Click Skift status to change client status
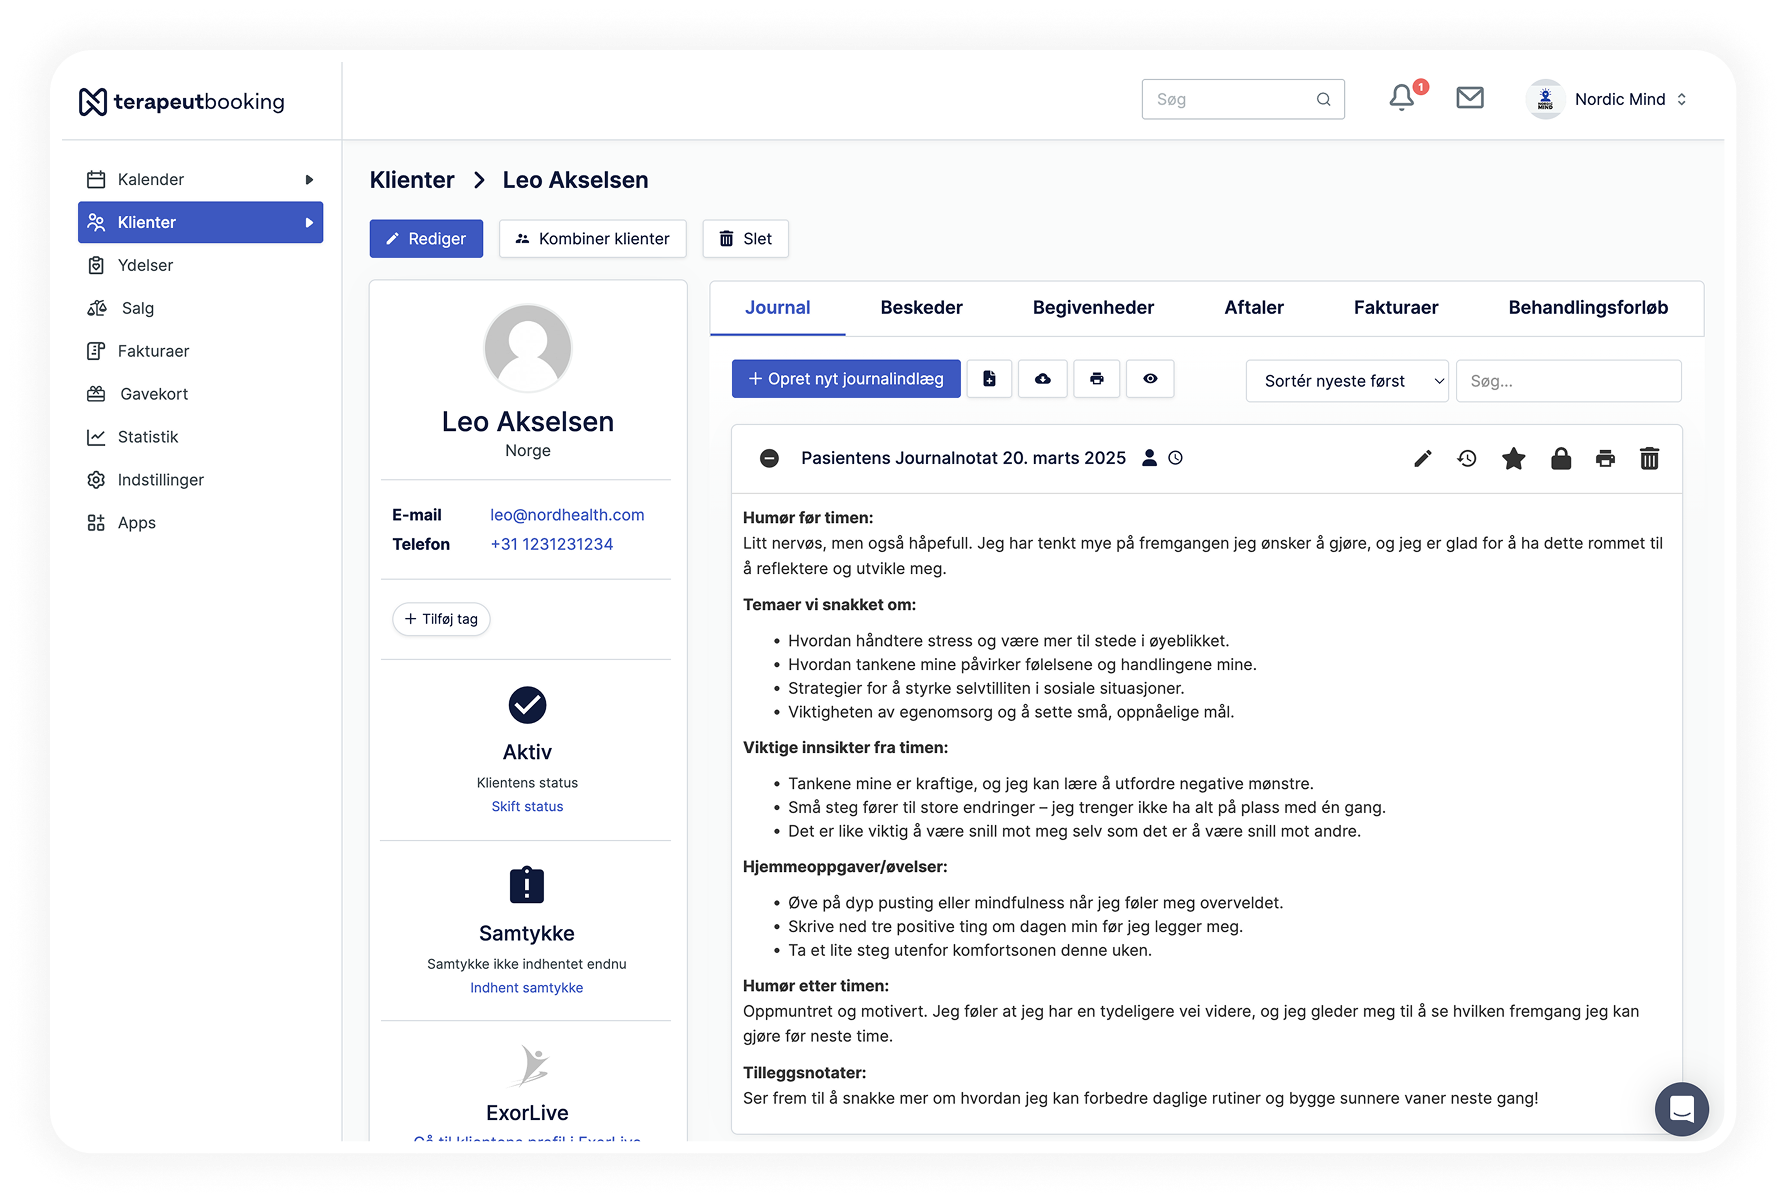 point(527,807)
